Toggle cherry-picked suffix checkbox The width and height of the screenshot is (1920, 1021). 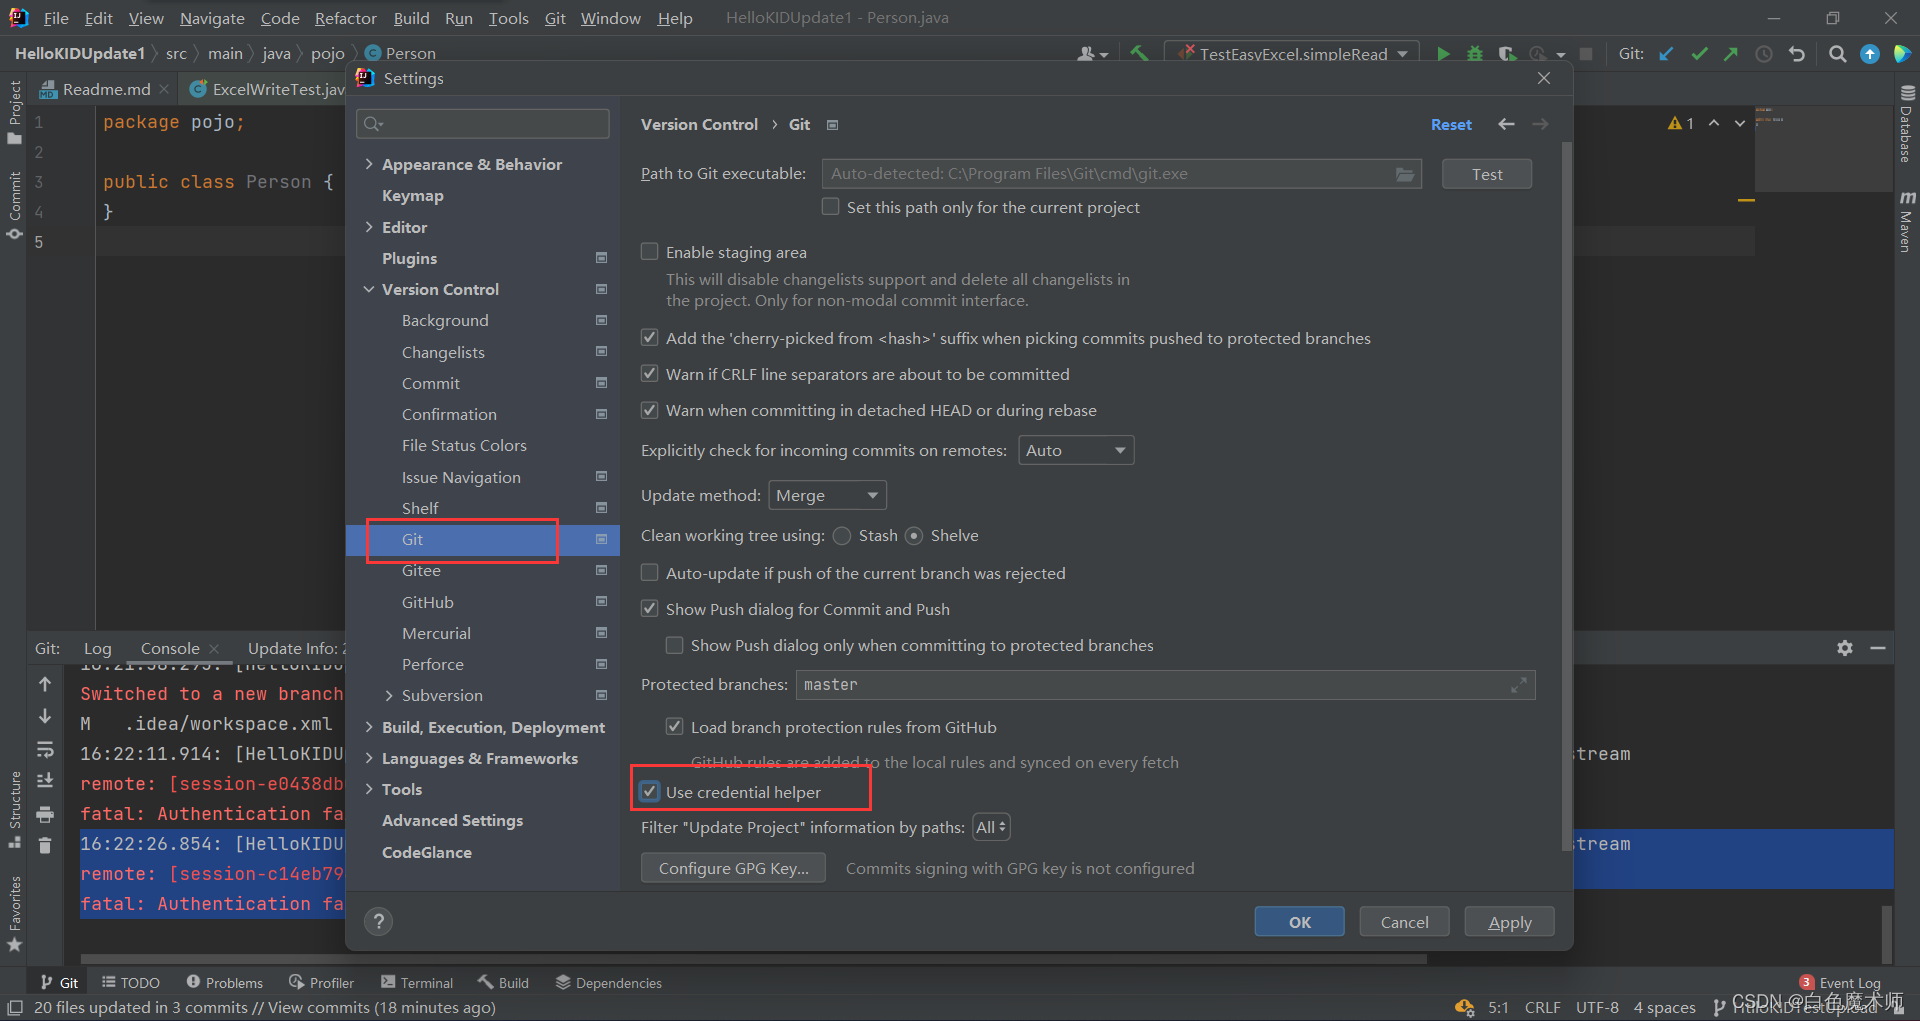click(650, 338)
